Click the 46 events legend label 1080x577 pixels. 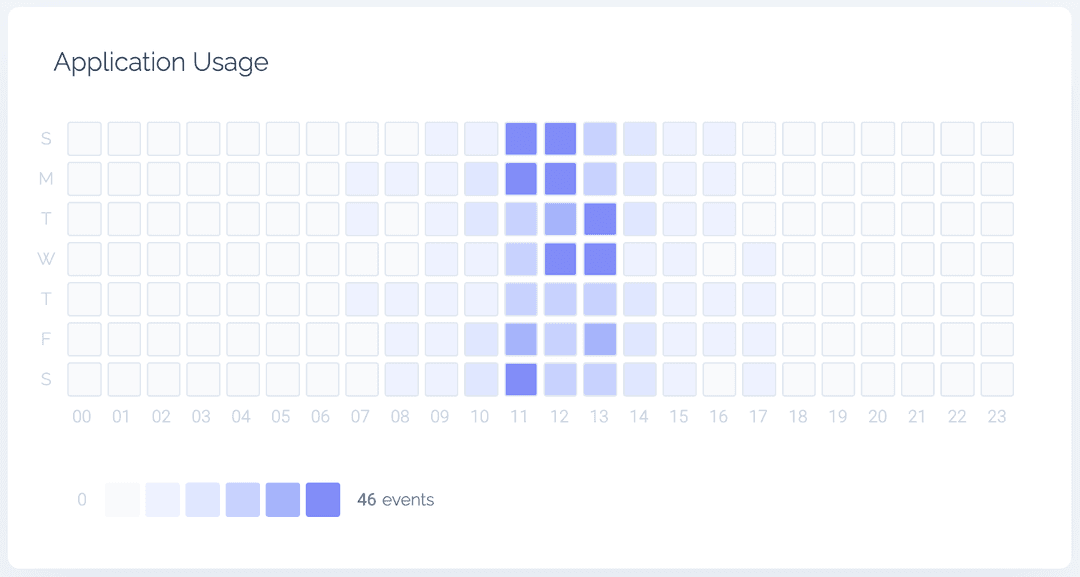[395, 499]
